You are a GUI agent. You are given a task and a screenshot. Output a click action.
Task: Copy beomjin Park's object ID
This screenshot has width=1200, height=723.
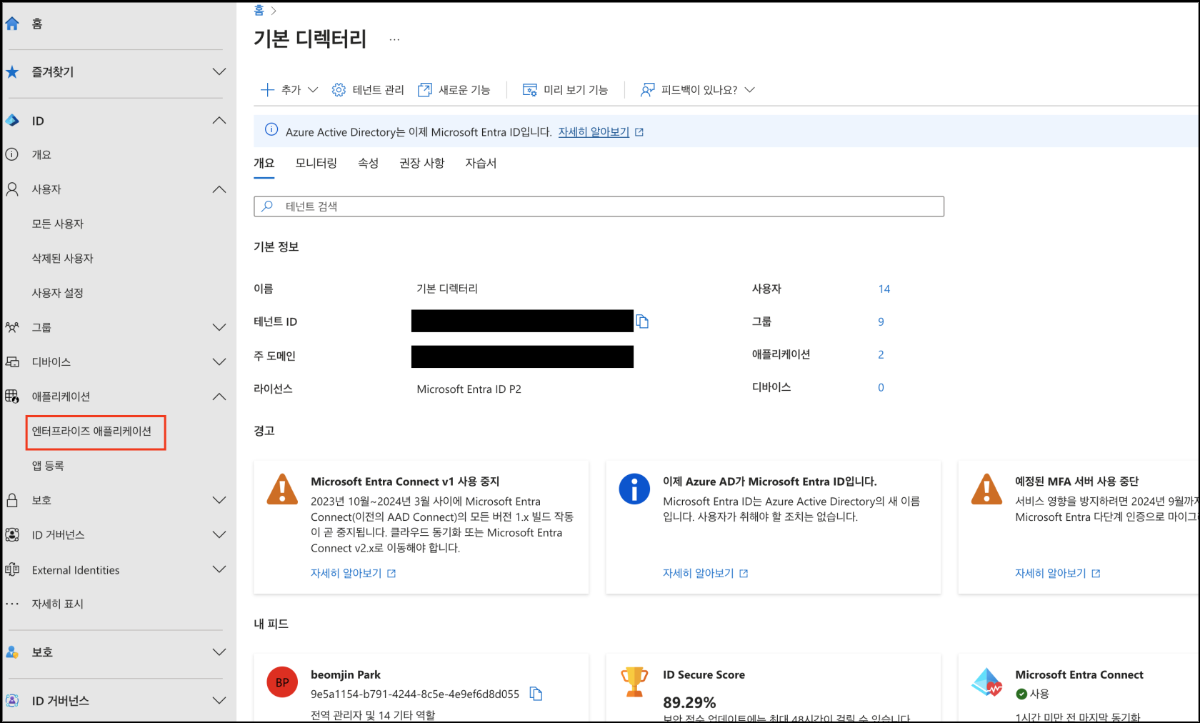coord(536,694)
